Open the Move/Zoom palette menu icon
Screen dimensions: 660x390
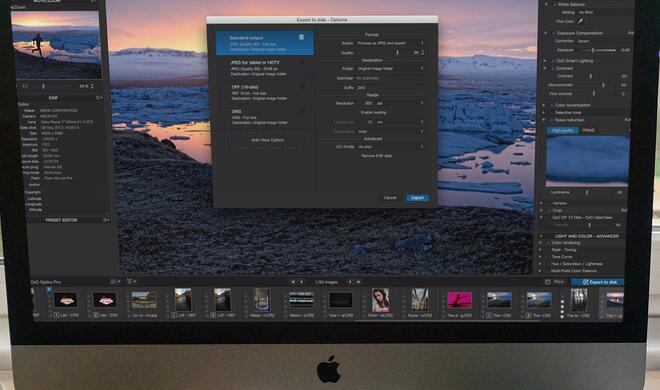93,2
